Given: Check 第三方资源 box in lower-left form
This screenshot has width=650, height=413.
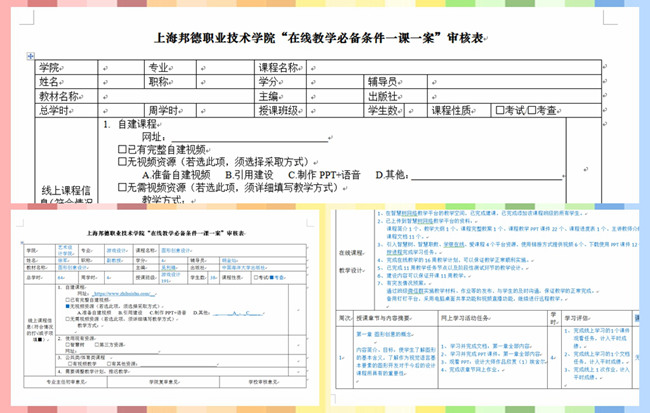Looking at the screenshot, I should coord(97,345).
